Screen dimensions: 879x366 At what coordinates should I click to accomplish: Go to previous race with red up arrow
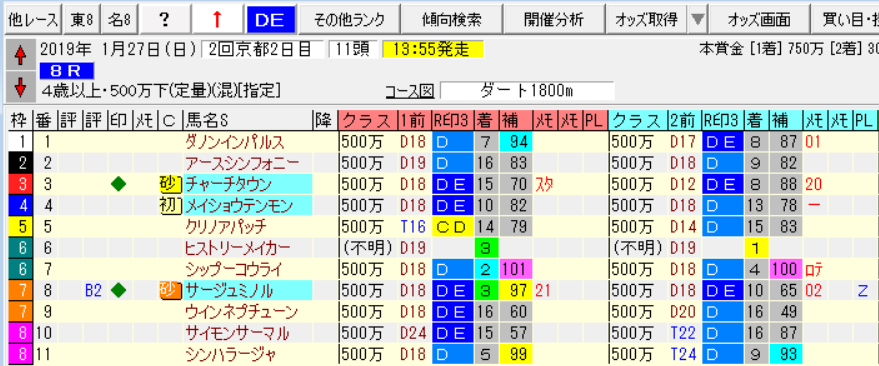pyautogui.click(x=20, y=56)
